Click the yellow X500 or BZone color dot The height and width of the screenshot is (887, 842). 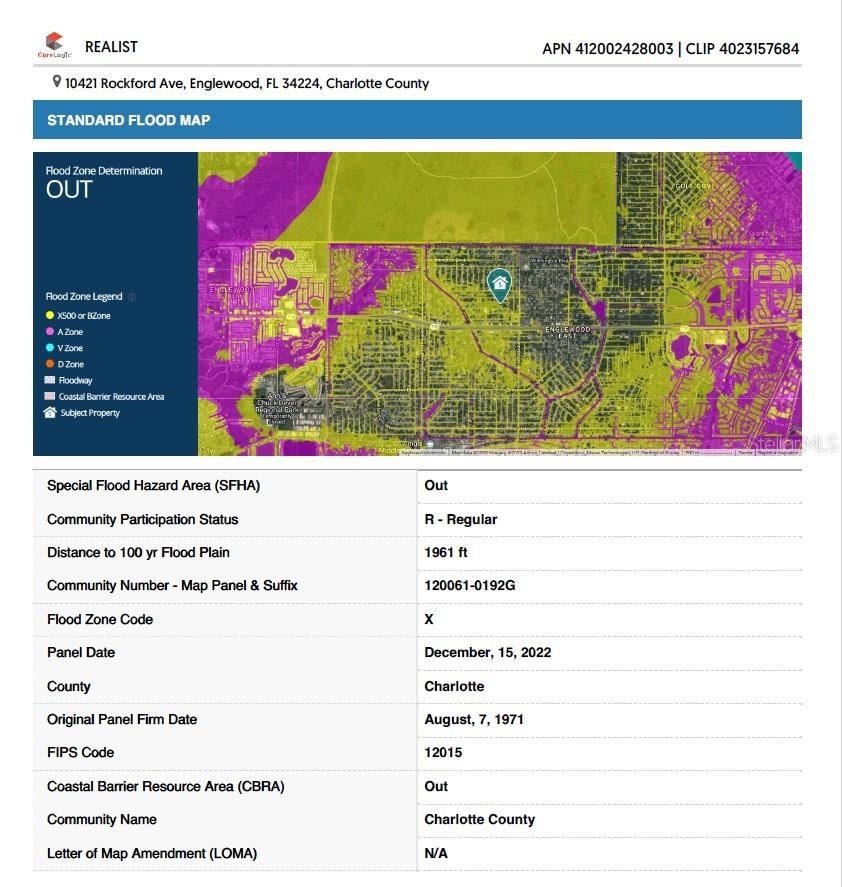click(x=49, y=315)
